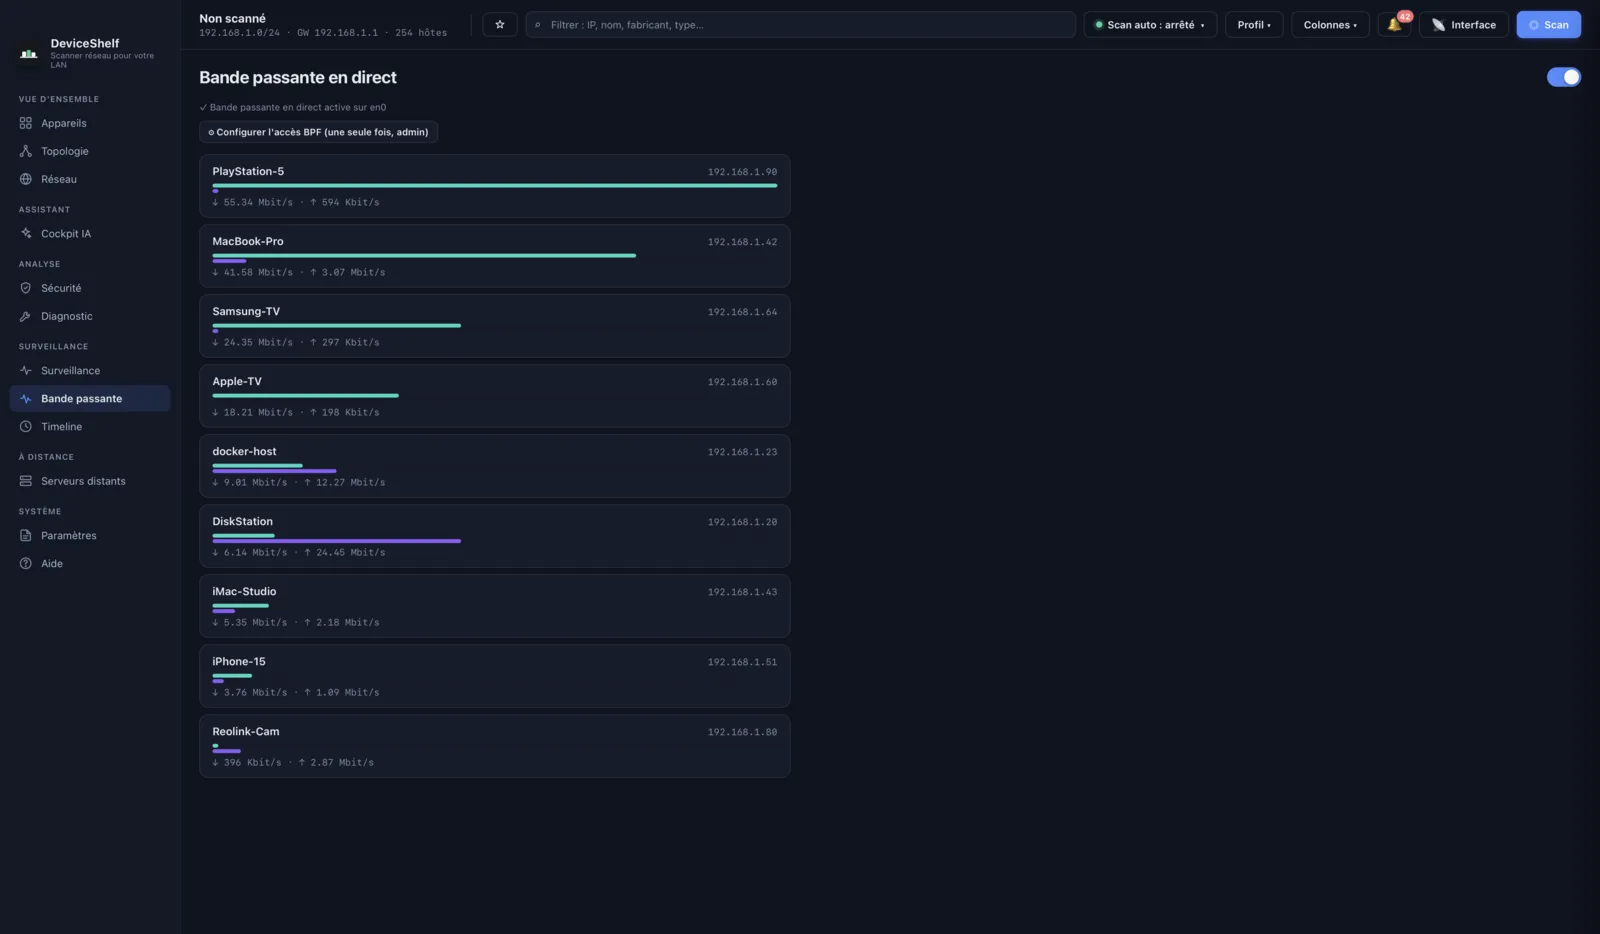Click the iPhone-15 device name
Viewport: 1600px width, 934px height.
click(239, 661)
